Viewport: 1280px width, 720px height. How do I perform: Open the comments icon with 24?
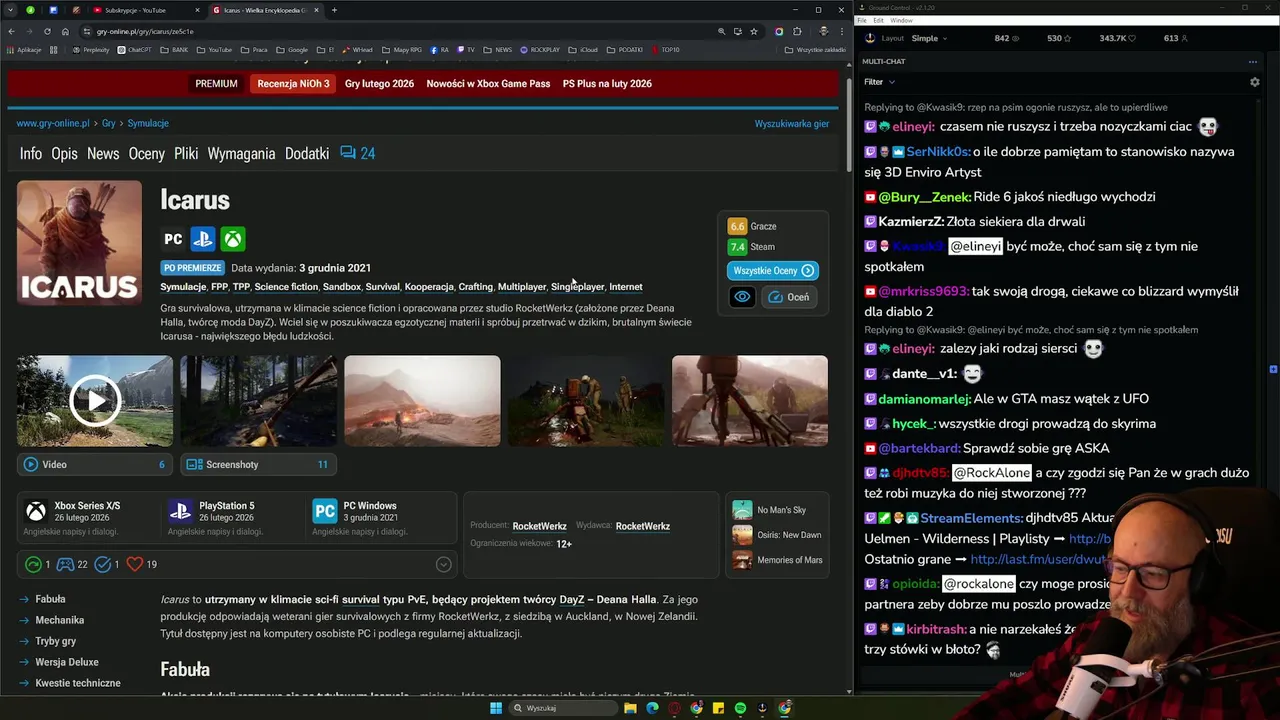click(x=357, y=153)
